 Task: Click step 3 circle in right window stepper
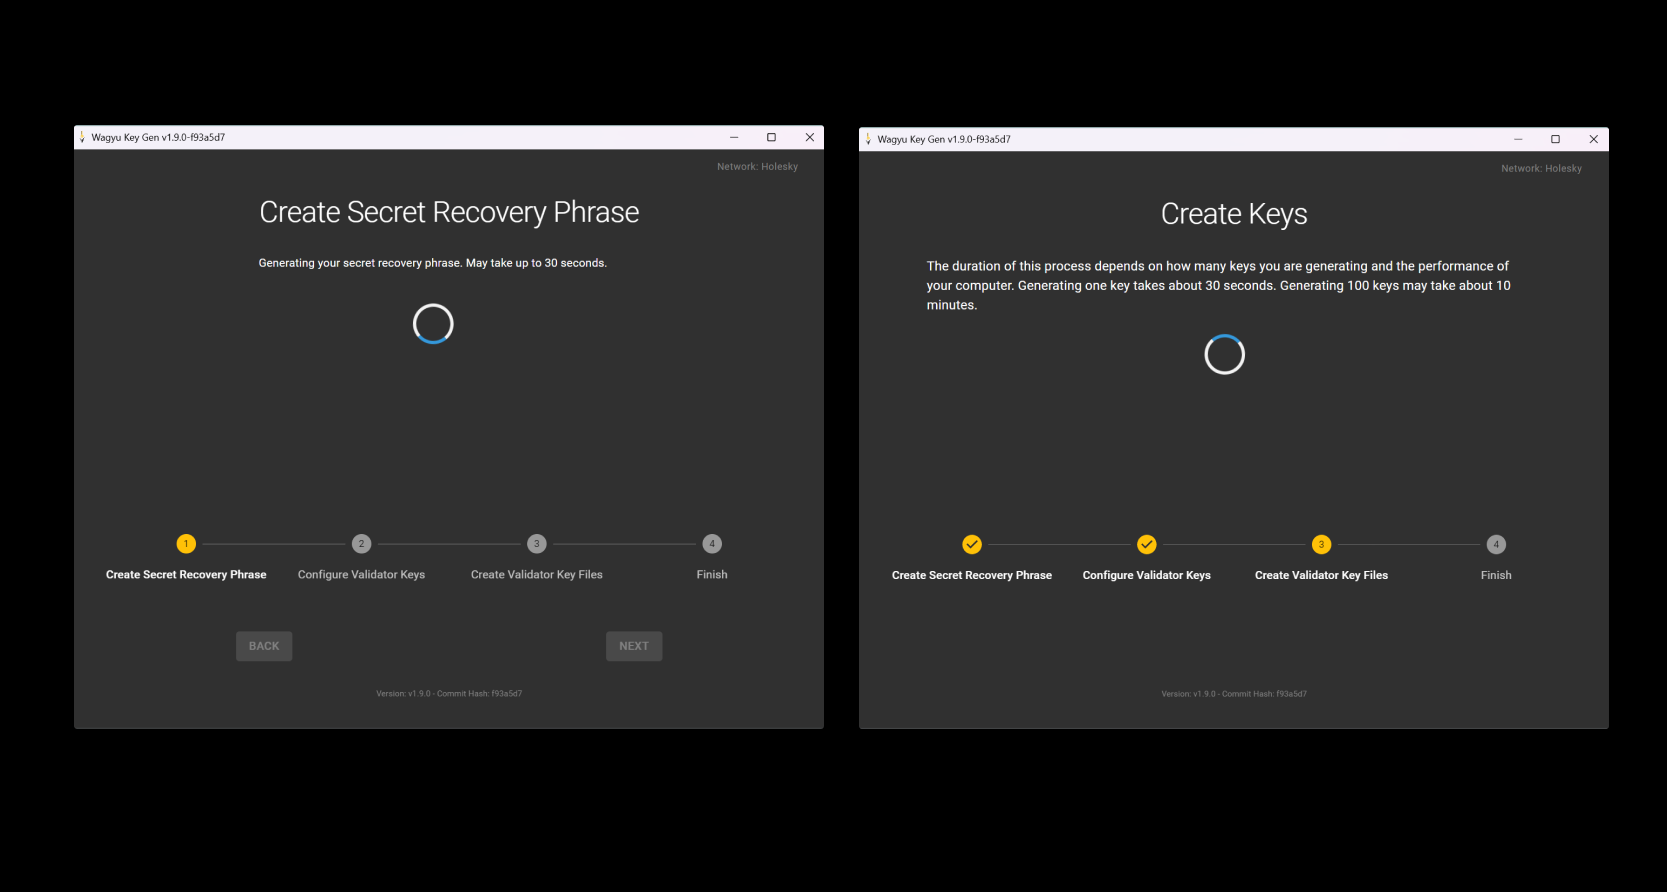click(x=1321, y=544)
